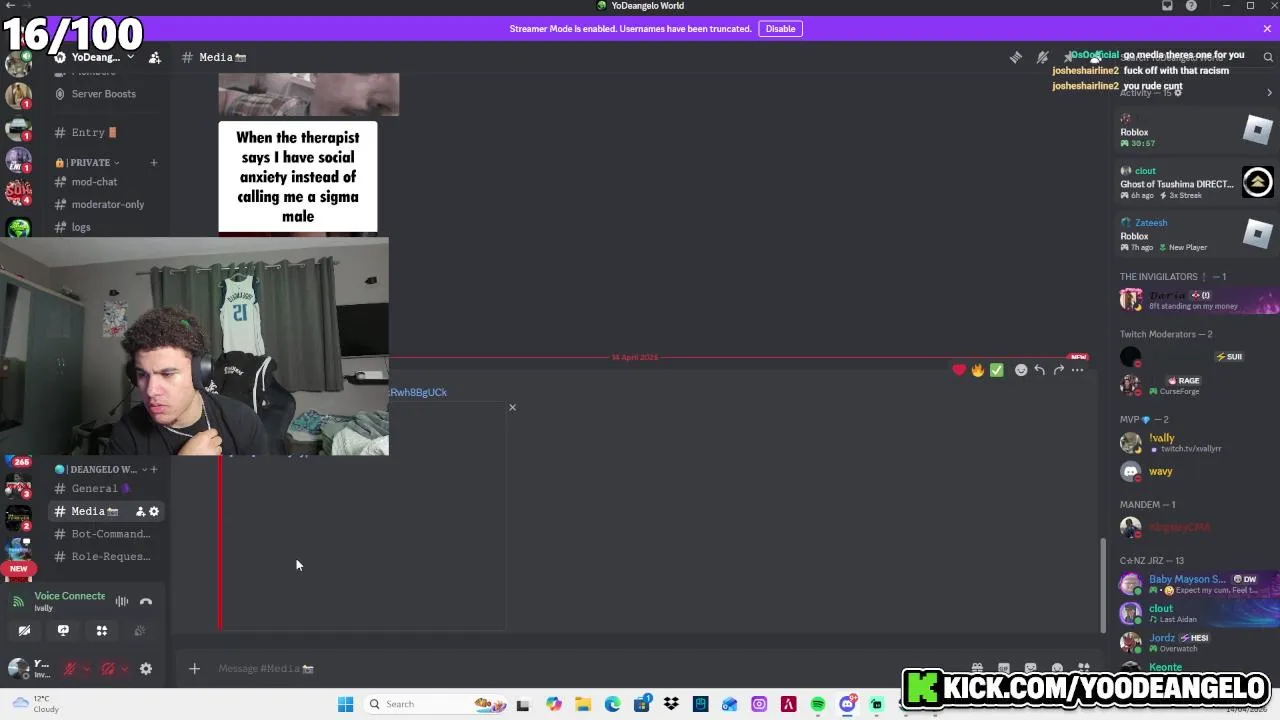
Task: Start an activity from the voice panel
Action: 101,631
